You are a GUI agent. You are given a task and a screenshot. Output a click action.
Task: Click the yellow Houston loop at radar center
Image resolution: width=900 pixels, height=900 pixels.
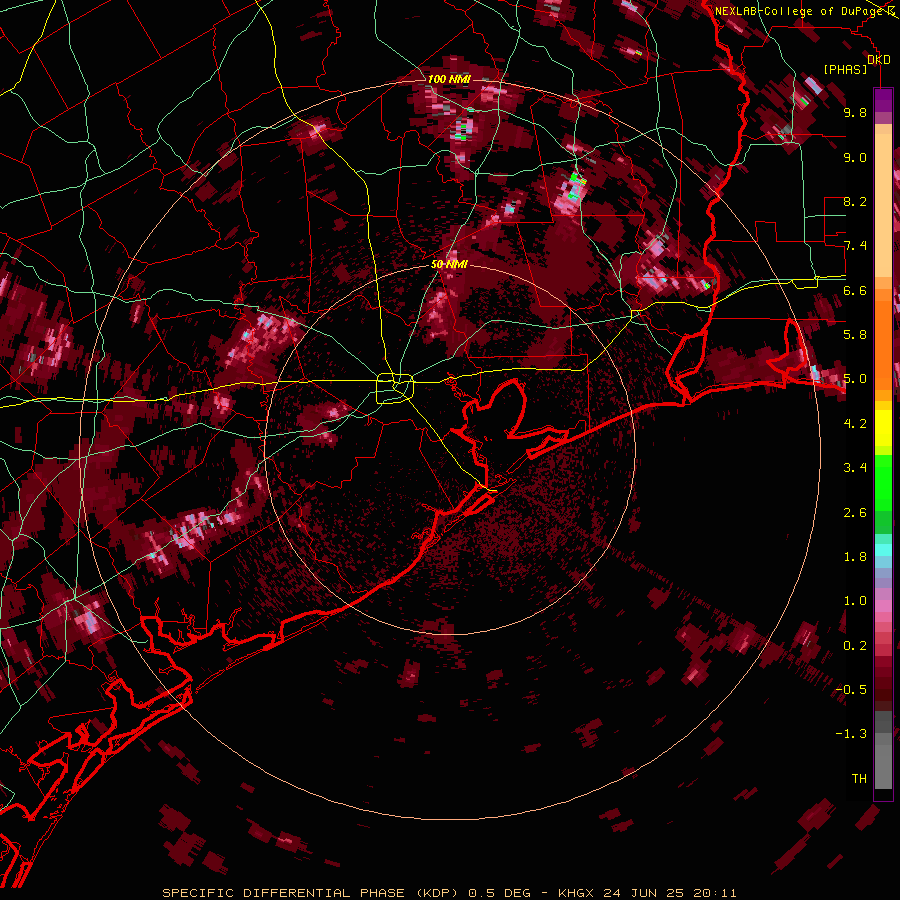pyautogui.click(x=395, y=388)
